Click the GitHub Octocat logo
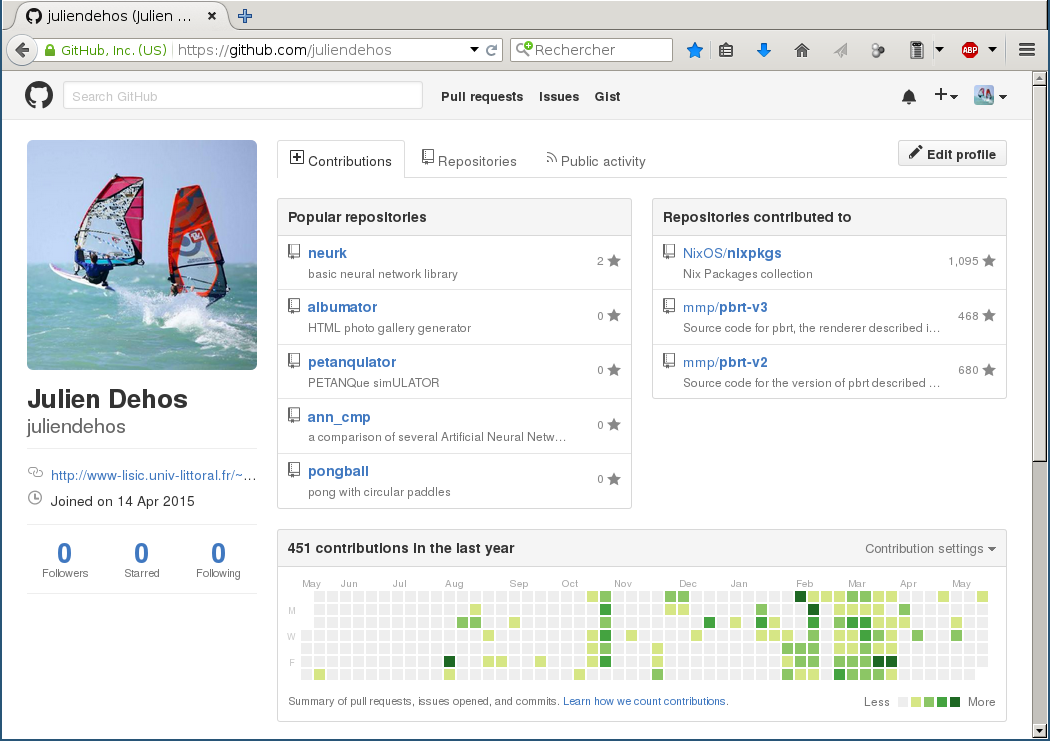The width and height of the screenshot is (1050, 741). 39,96
